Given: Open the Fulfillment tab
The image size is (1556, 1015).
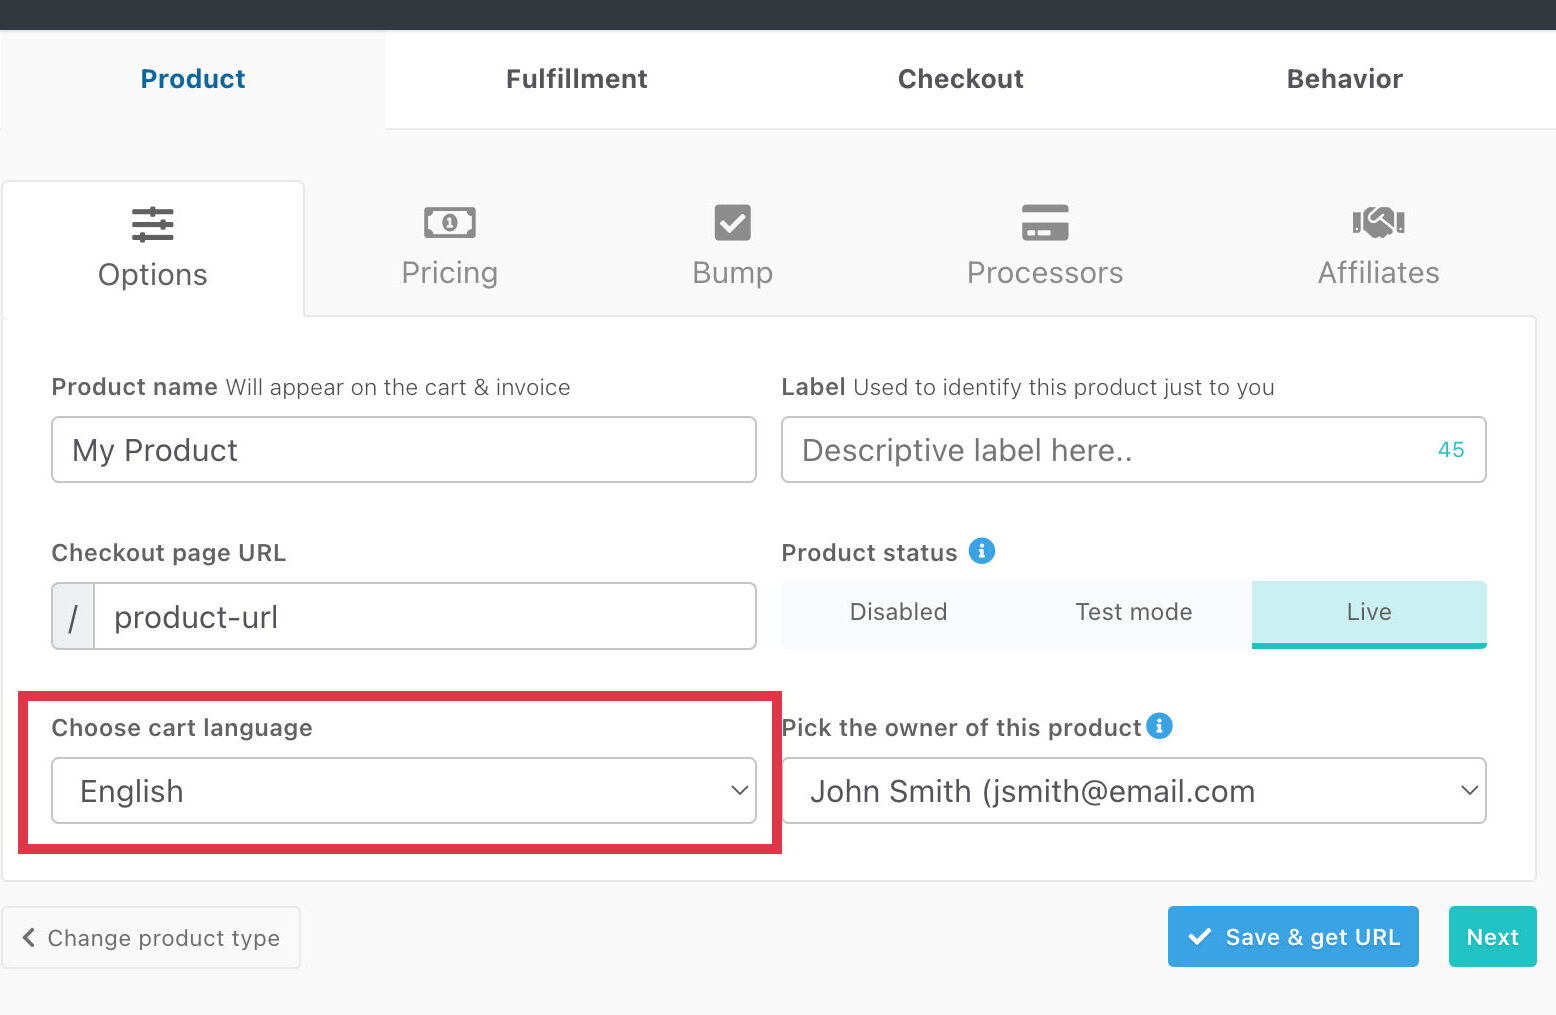Looking at the screenshot, I should tap(576, 79).
